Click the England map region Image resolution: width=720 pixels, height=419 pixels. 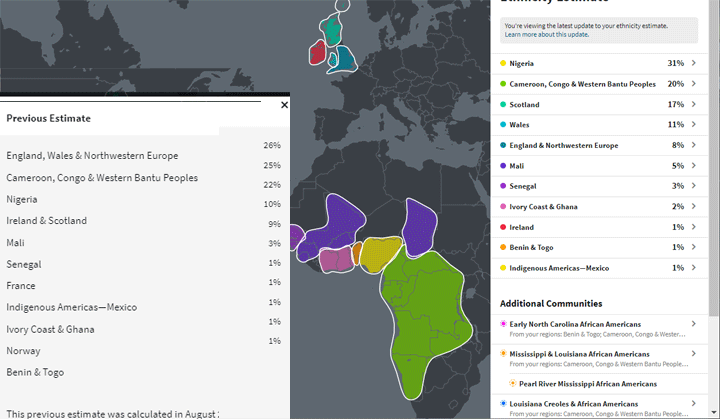(x=345, y=59)
